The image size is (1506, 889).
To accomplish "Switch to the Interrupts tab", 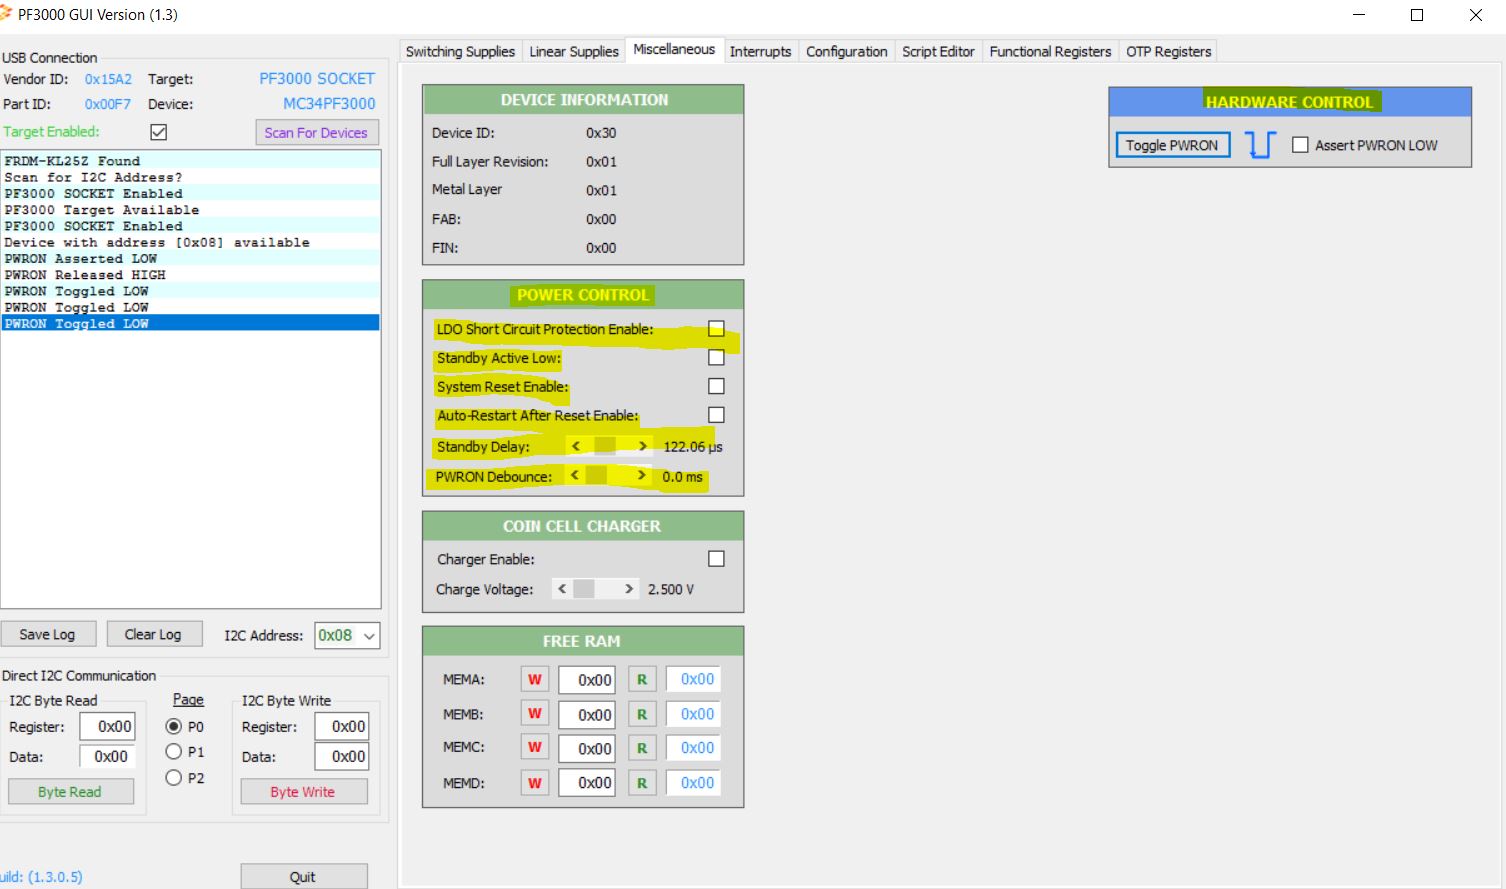I will (761, 51).
